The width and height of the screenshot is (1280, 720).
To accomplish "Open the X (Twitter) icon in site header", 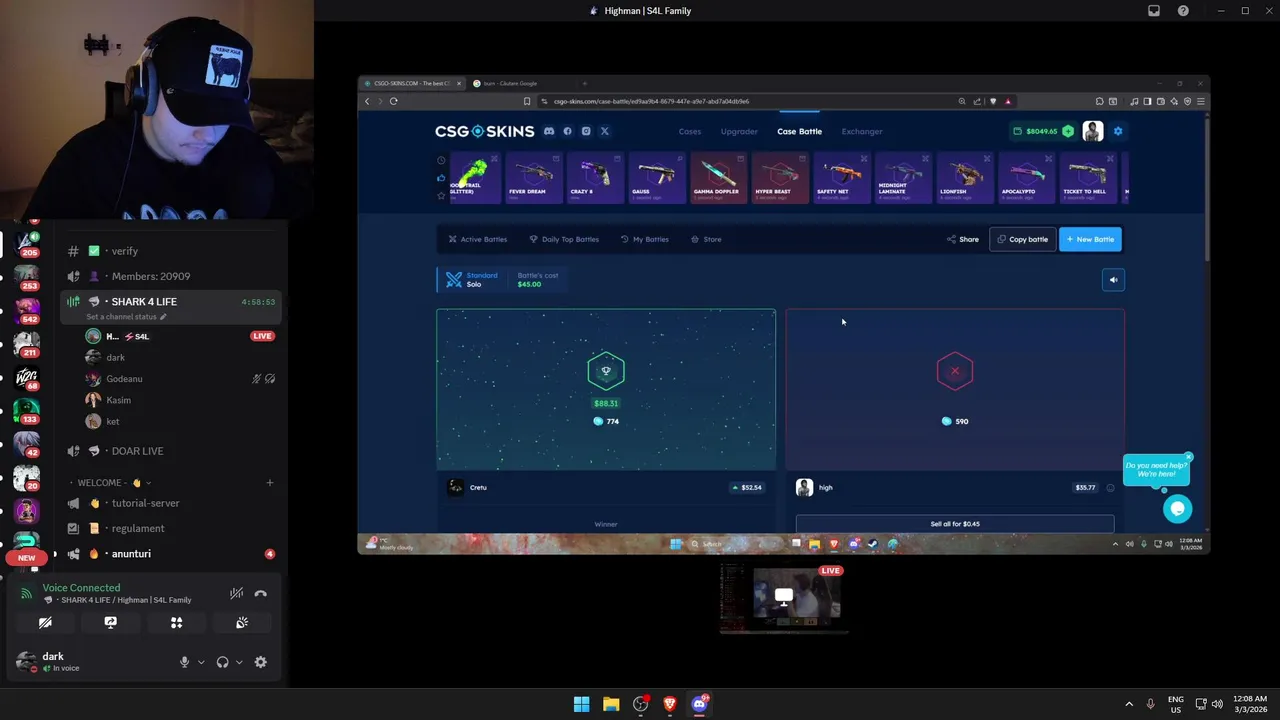I will [605, 131].
